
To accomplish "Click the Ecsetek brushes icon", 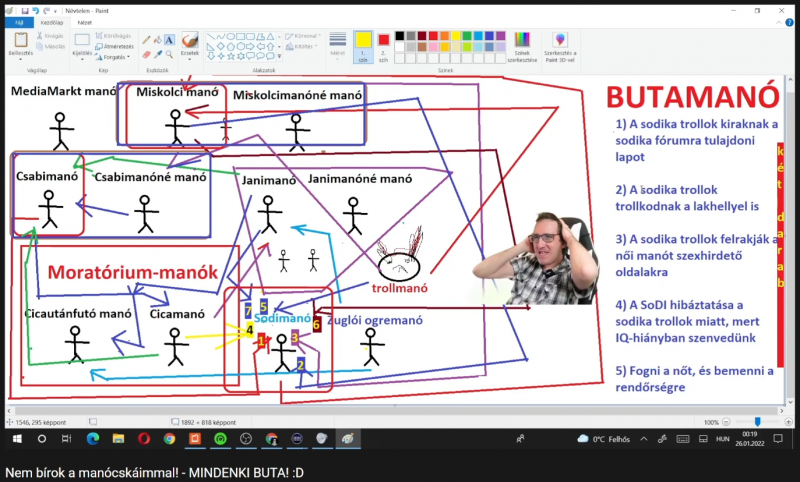I will coord(190,40).
